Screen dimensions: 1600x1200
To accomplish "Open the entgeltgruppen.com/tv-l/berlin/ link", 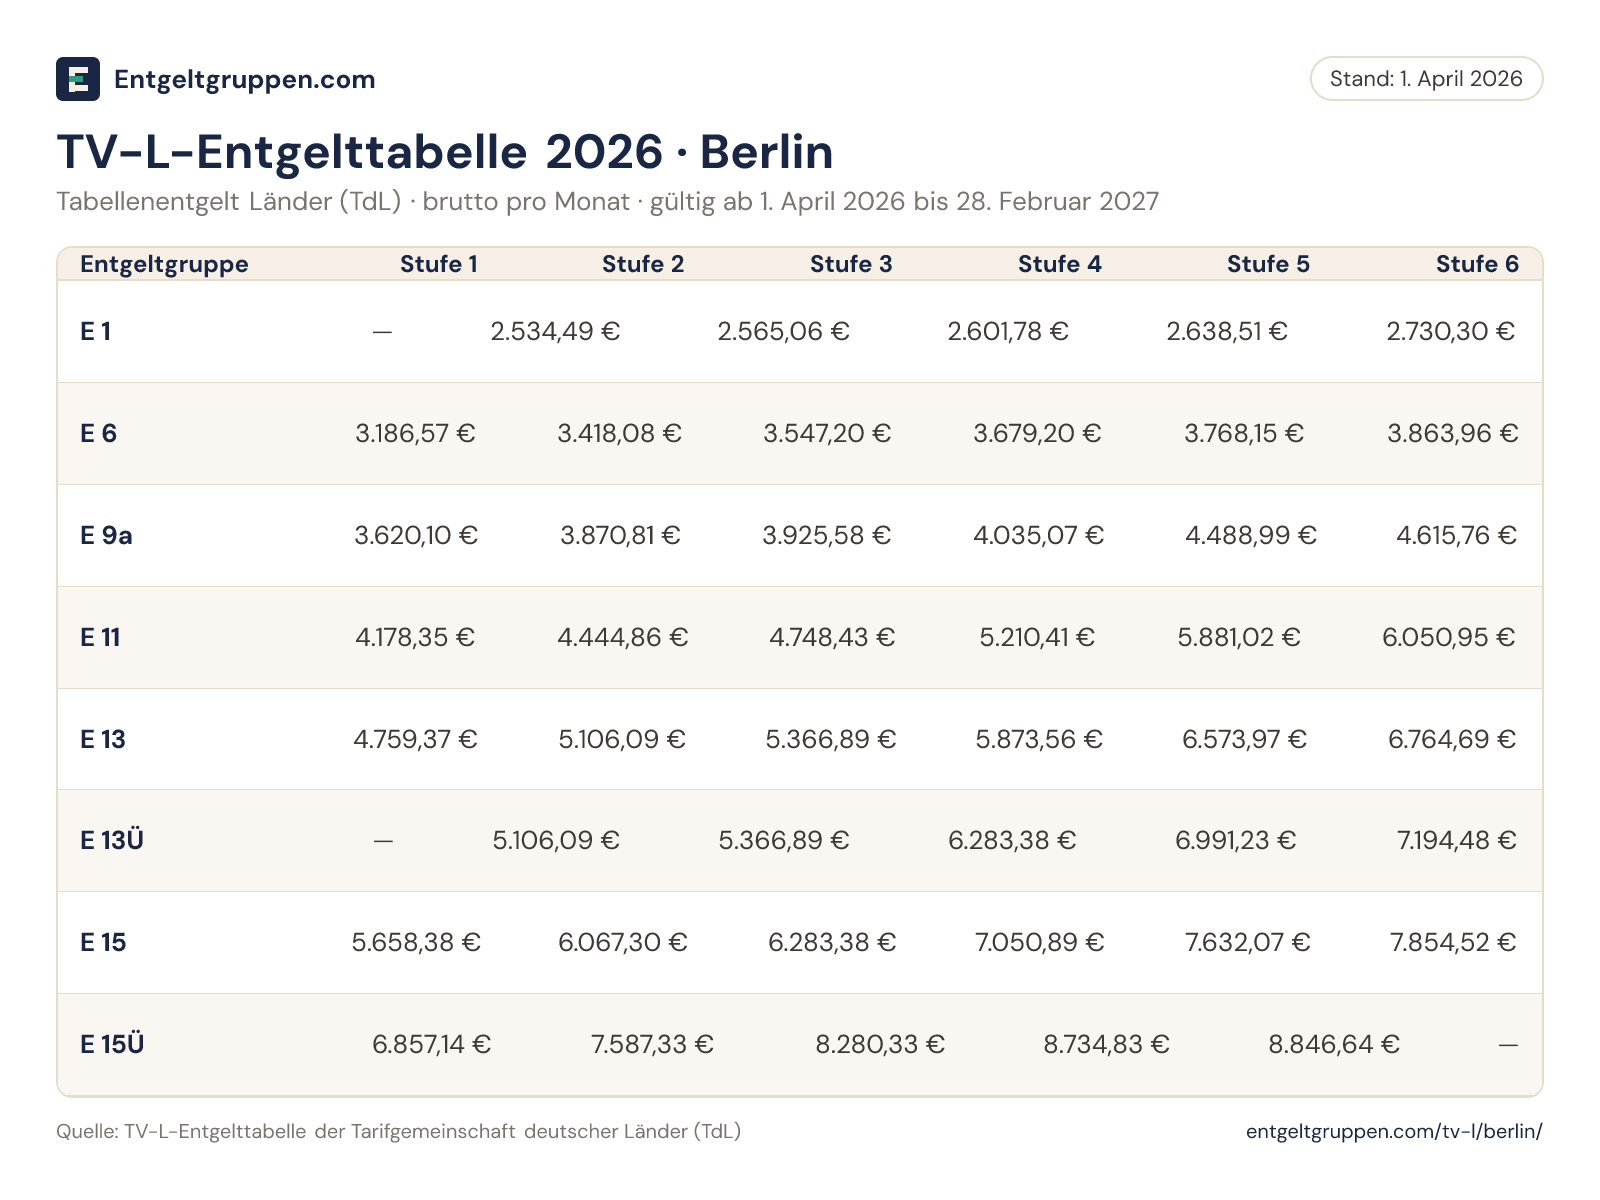I will click(1394, 1131).
